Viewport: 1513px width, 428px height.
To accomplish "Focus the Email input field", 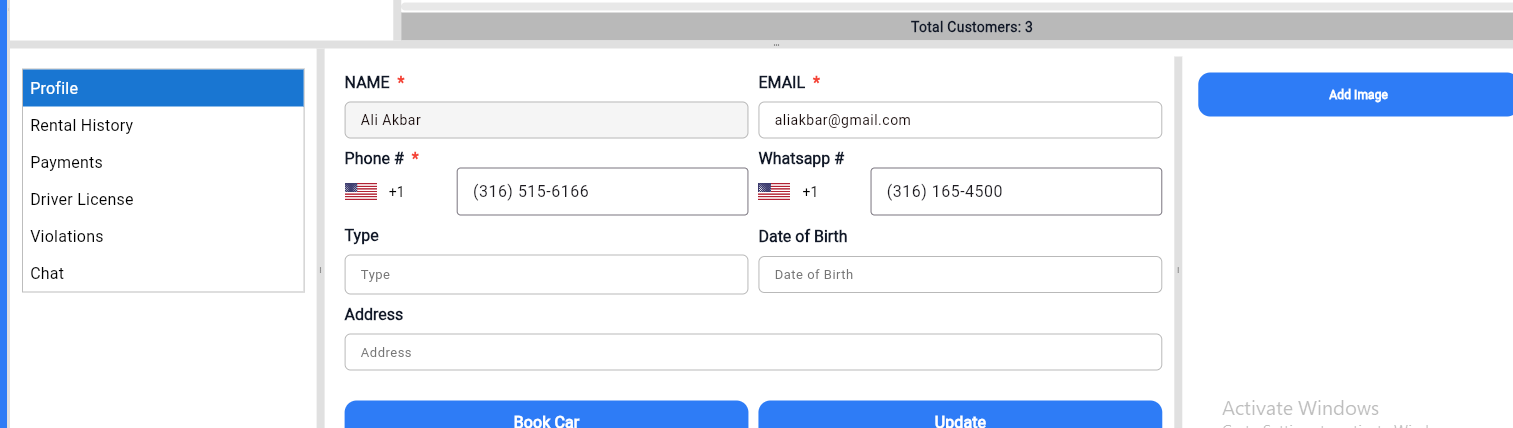I will (960, 120).
